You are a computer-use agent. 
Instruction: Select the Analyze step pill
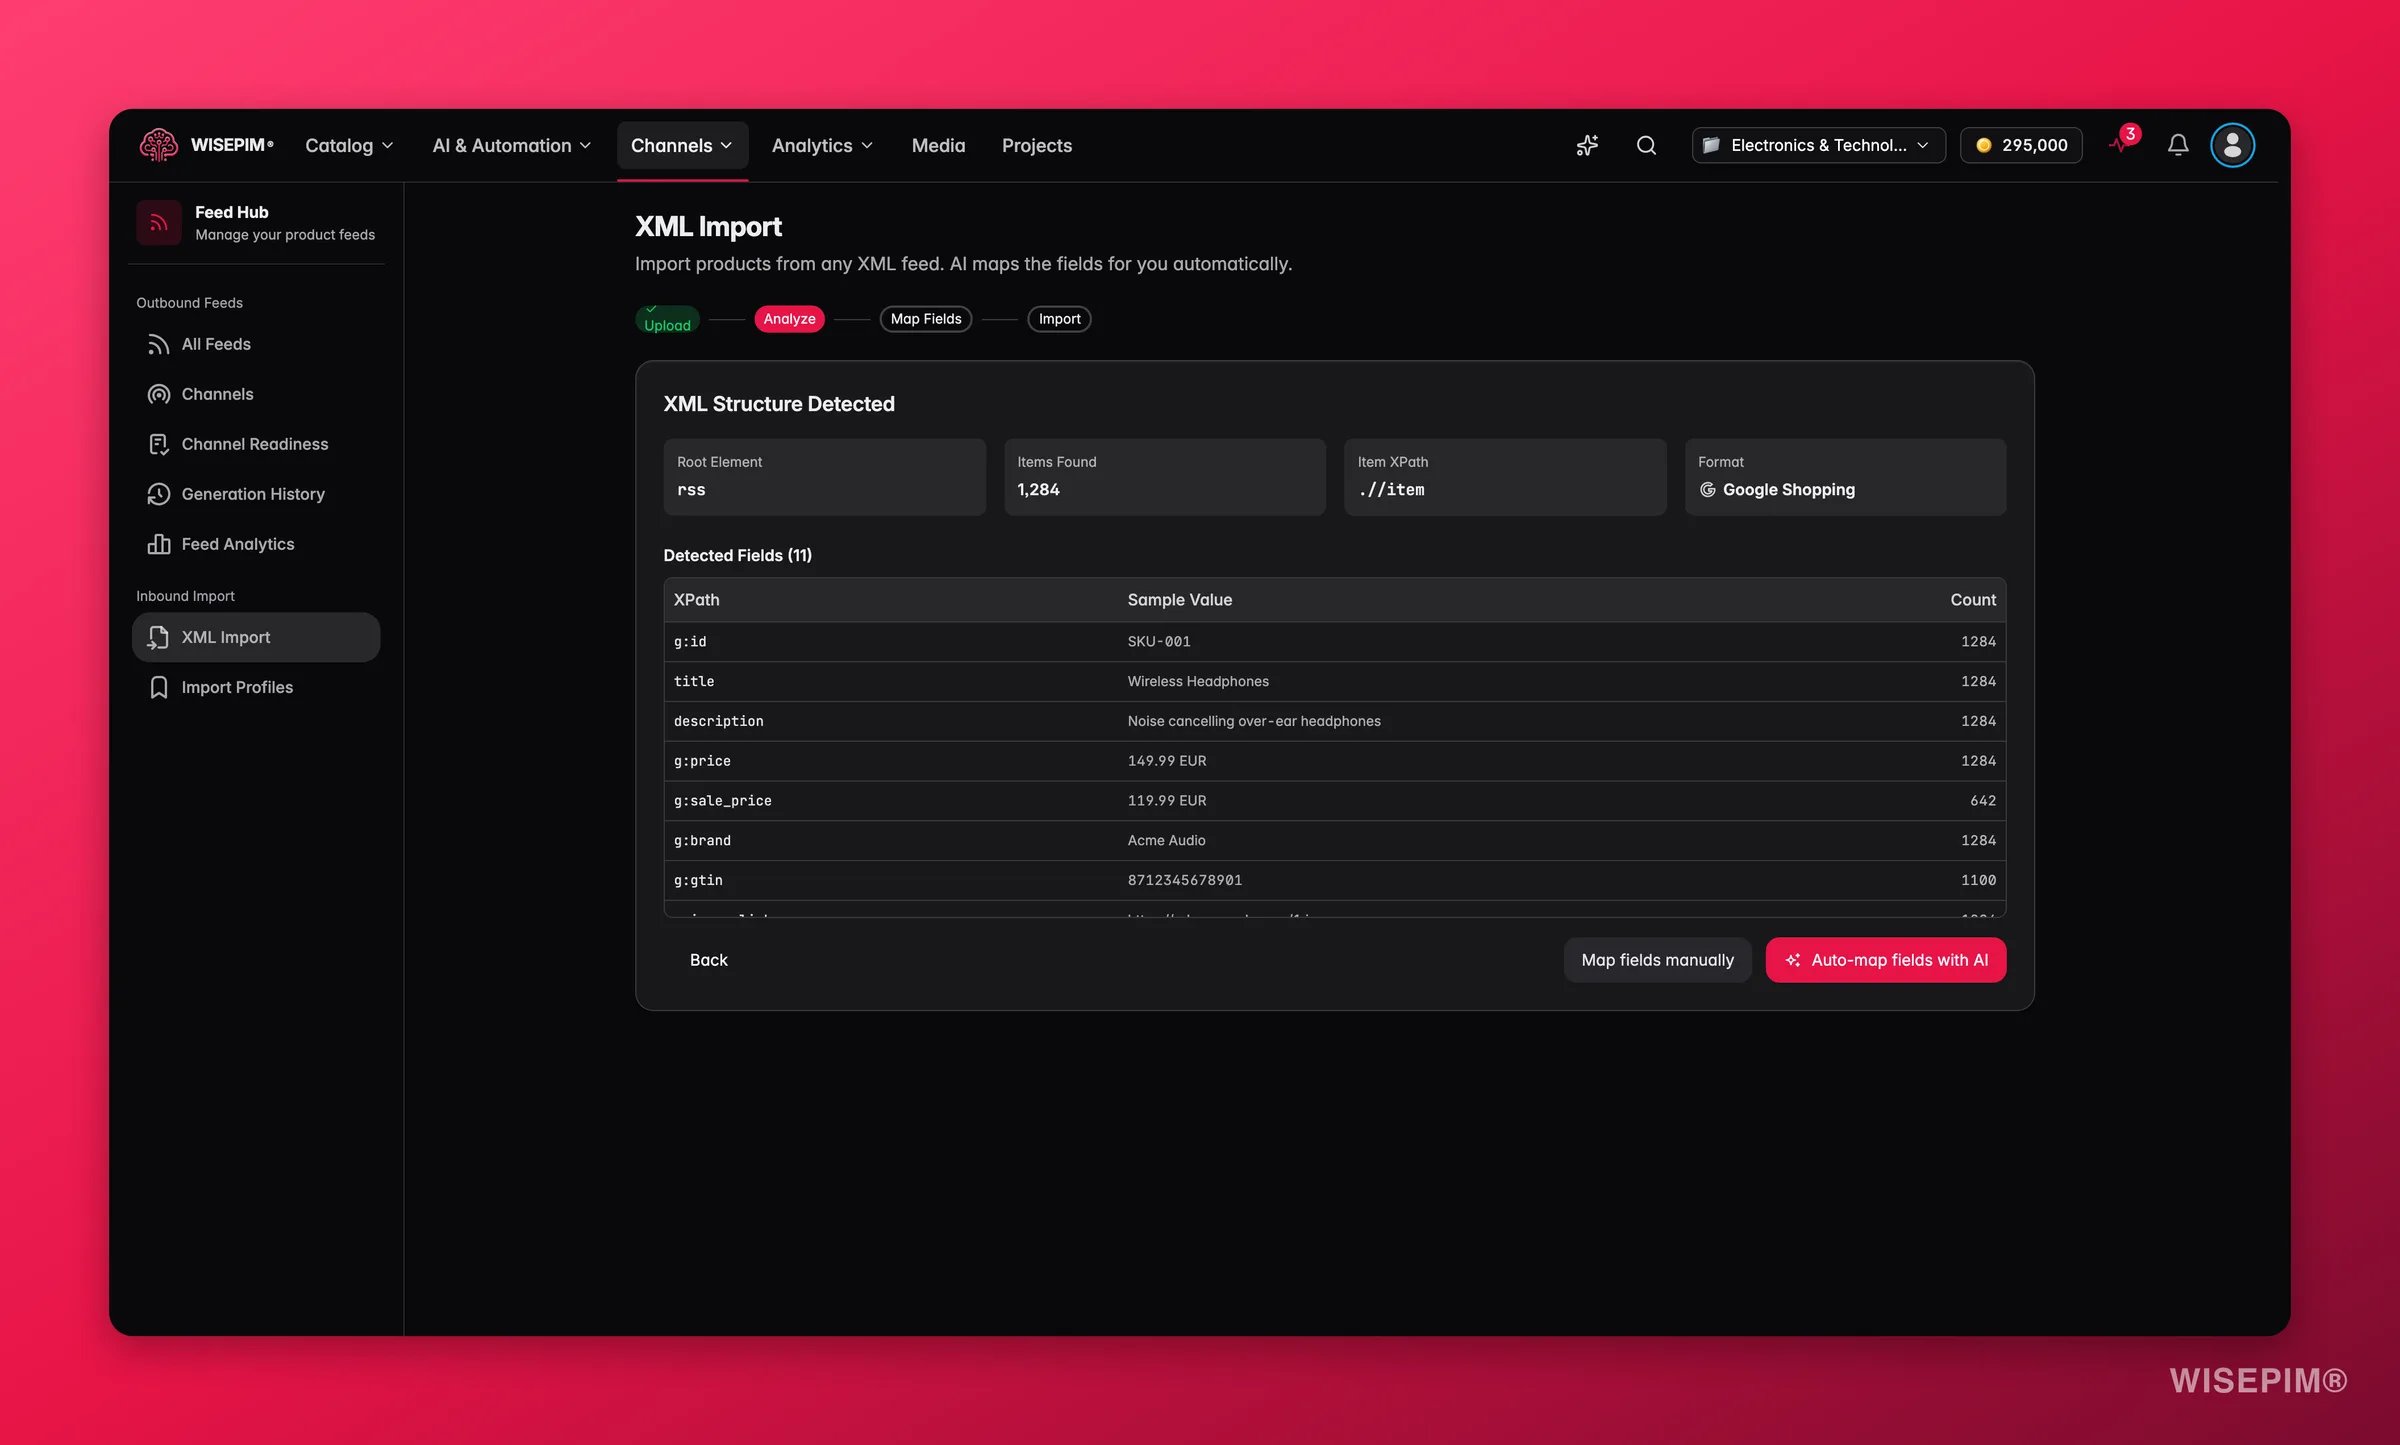(789, 319)
